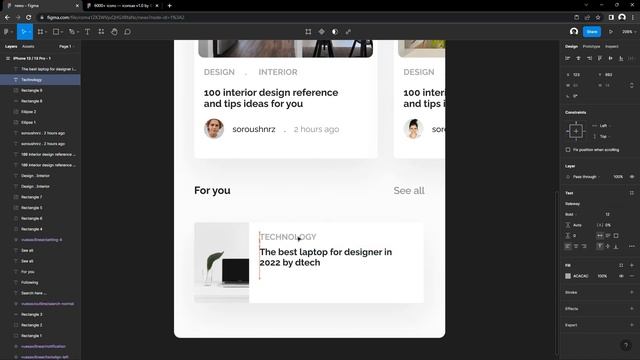Open vertical constraint Top dropdown
640x360 pixels.
pos(603,136)
